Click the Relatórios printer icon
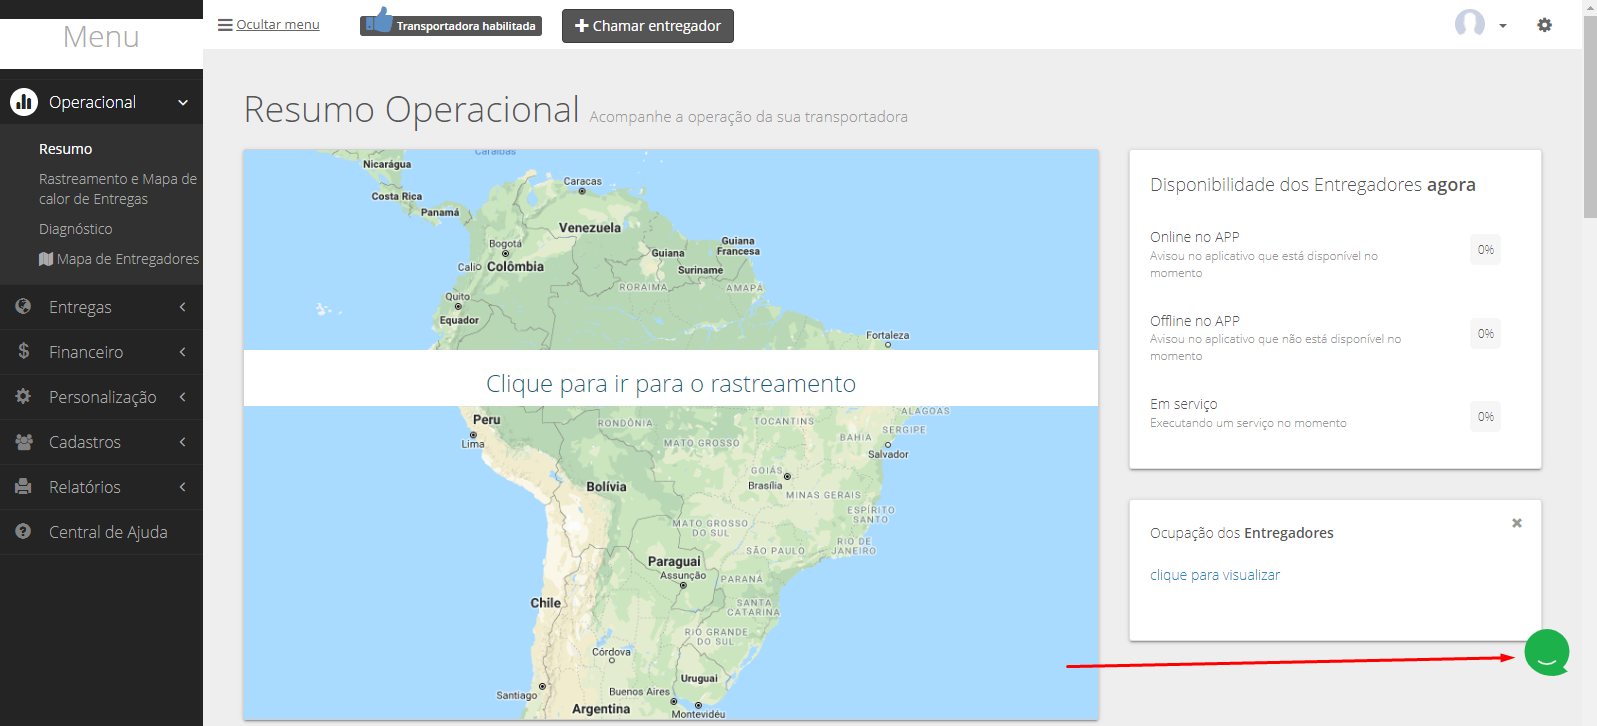Viewport: 1597px width, 726px height. (23, 486)
